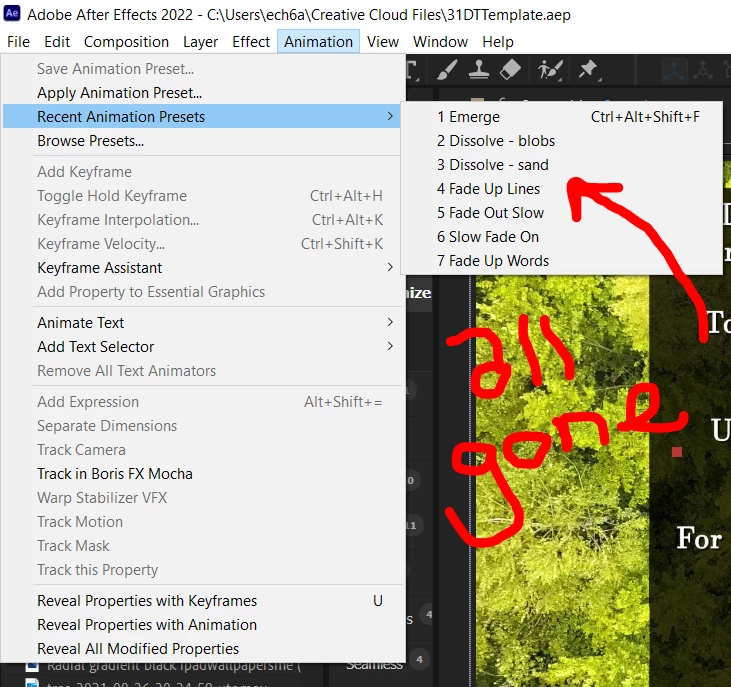Viewport: 731px width, 687px height.
Task: Click the After Effects app icon in title bar
Action: pos(12,13)
